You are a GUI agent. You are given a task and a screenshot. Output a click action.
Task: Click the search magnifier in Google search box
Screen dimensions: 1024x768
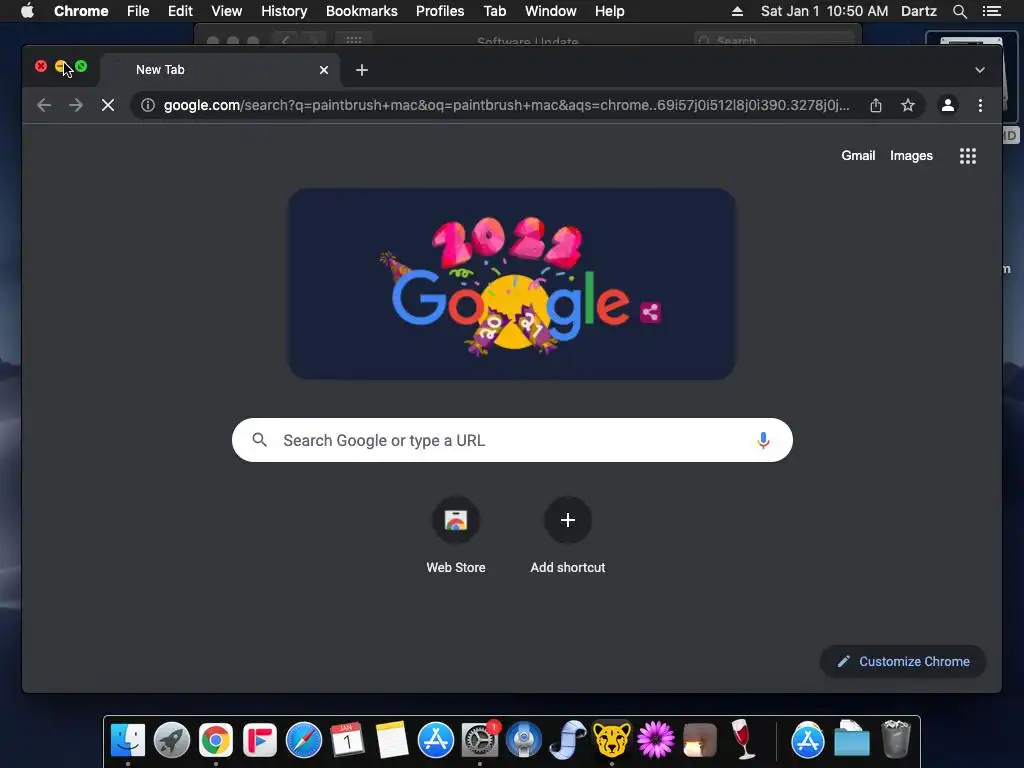pos(259,440)
